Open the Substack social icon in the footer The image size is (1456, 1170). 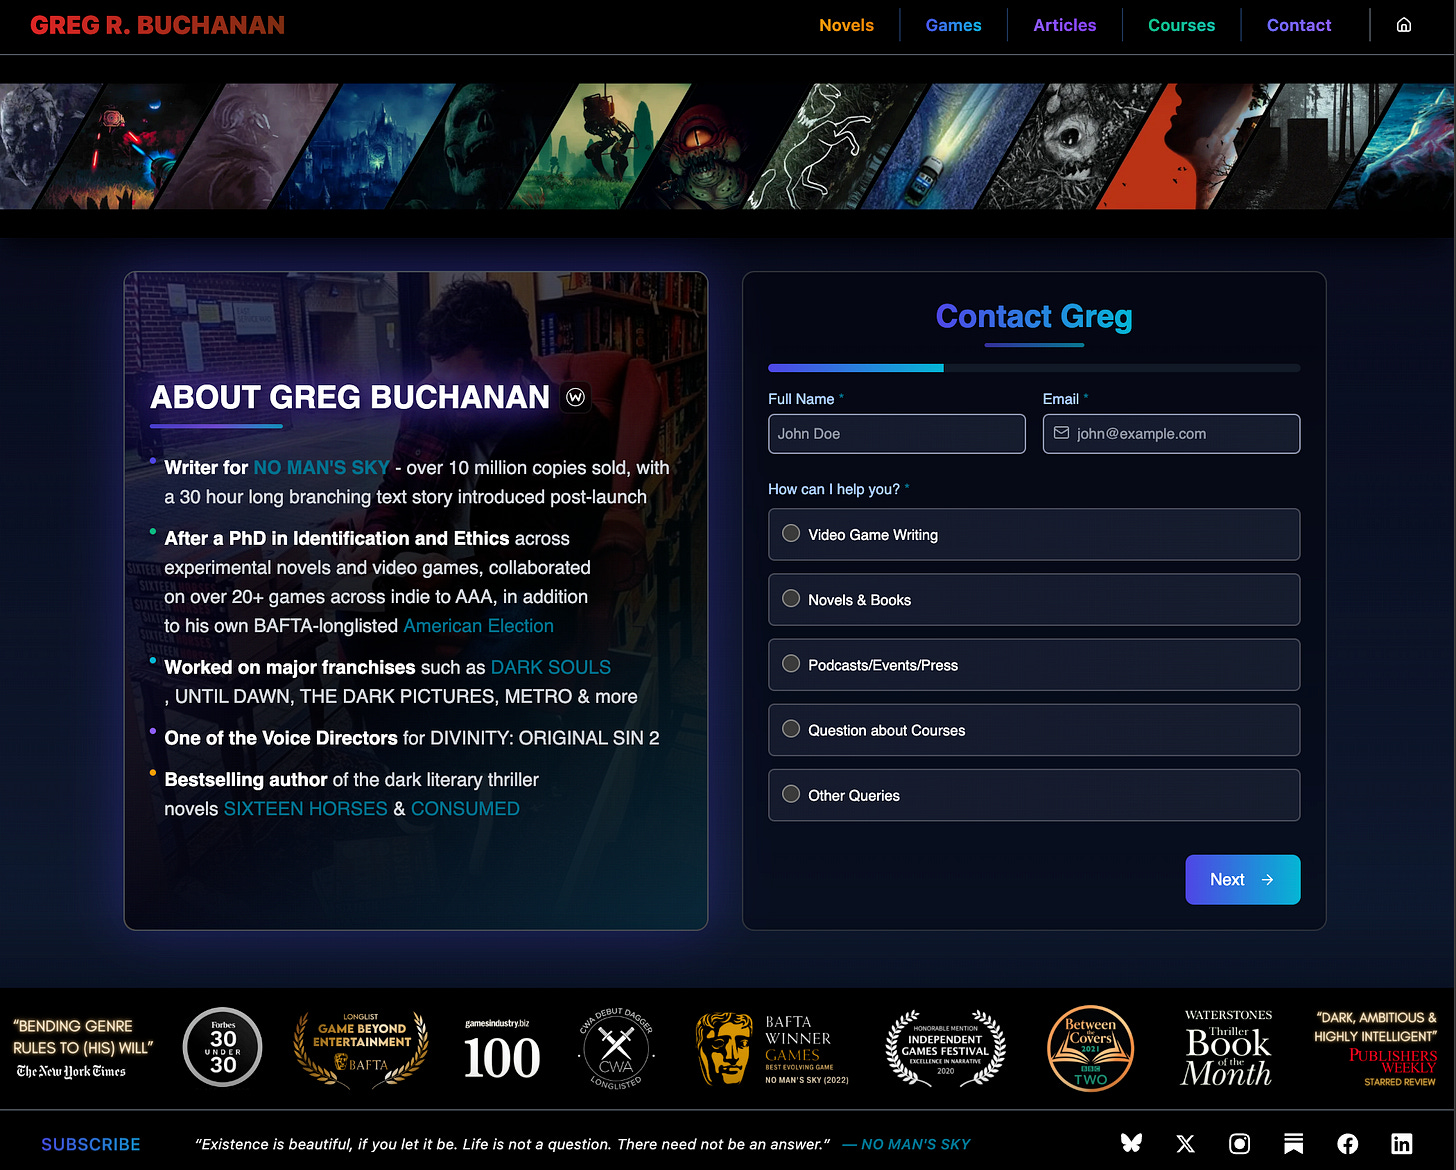click(x=1293, y=1143)
